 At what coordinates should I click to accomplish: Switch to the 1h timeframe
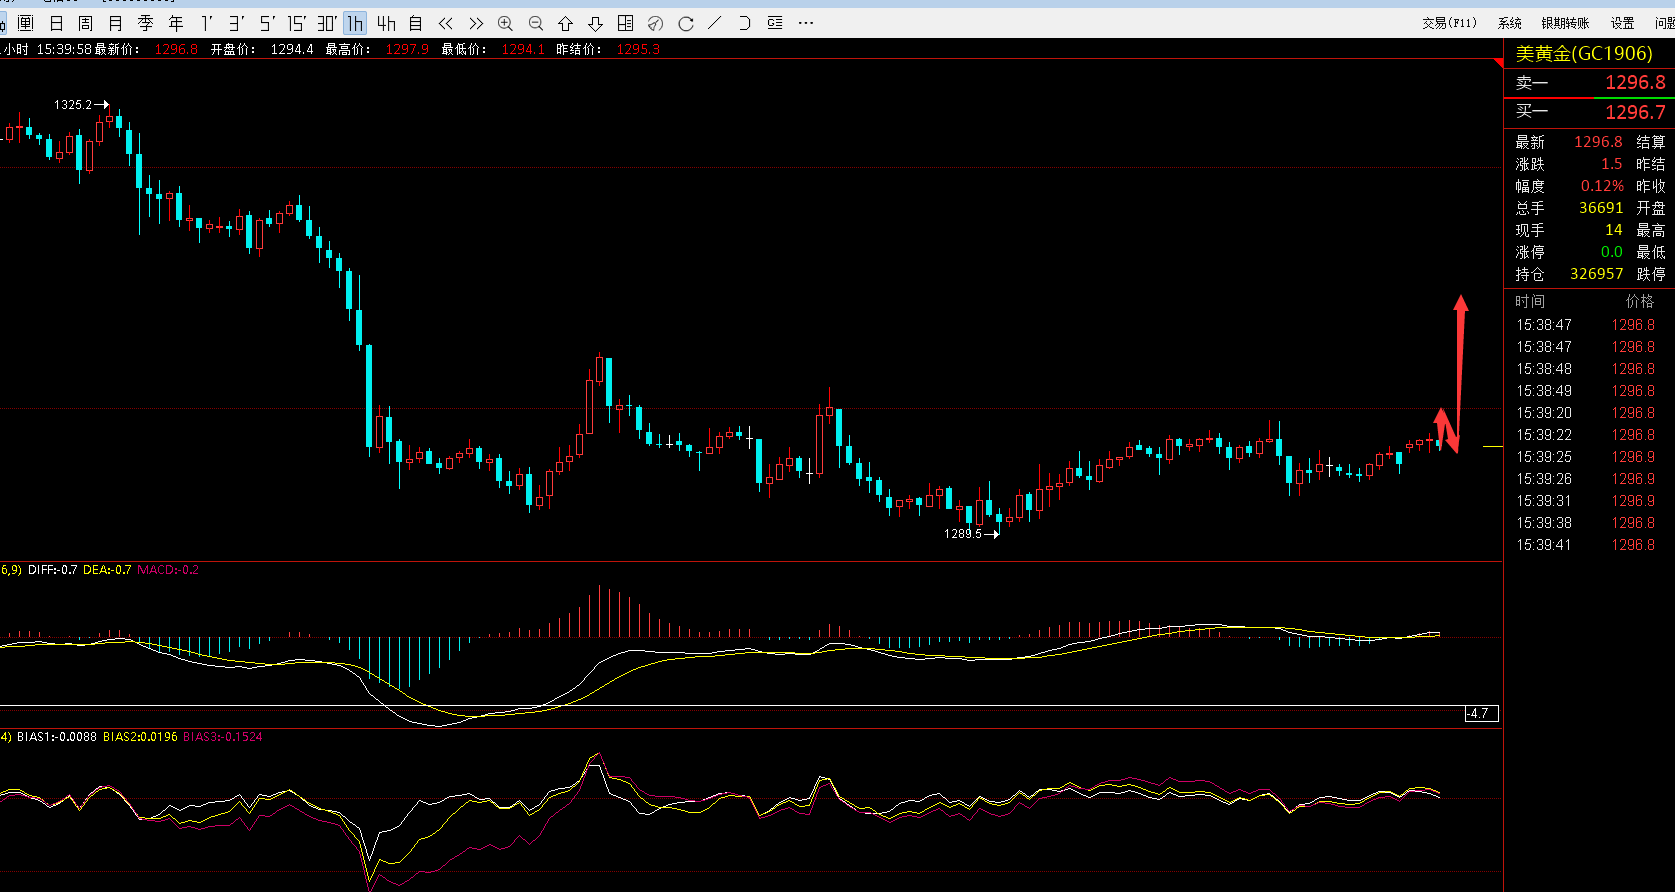click(355, 23)
